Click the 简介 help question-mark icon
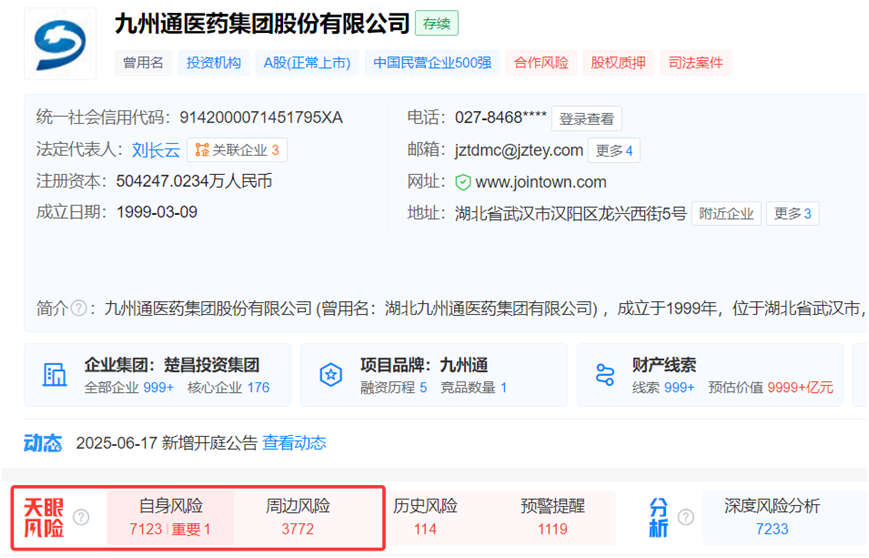Screen dimensions: 869x558 [x=79, y=308]
